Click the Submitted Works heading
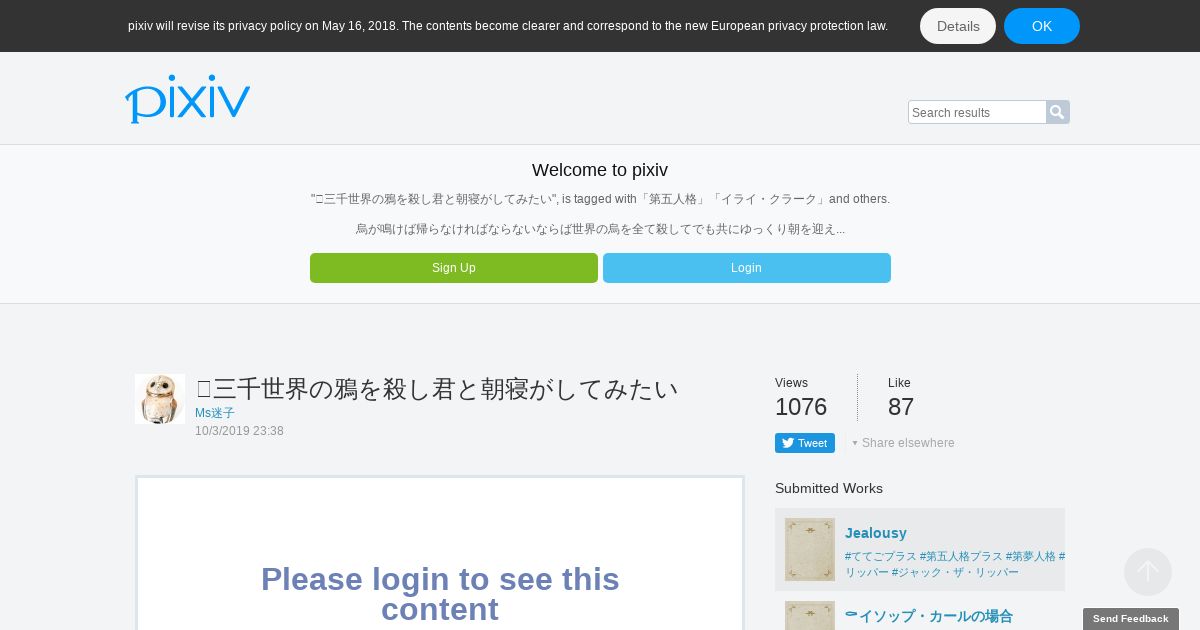This screenshot has width=1200, height=630. (x=829, y=488)
